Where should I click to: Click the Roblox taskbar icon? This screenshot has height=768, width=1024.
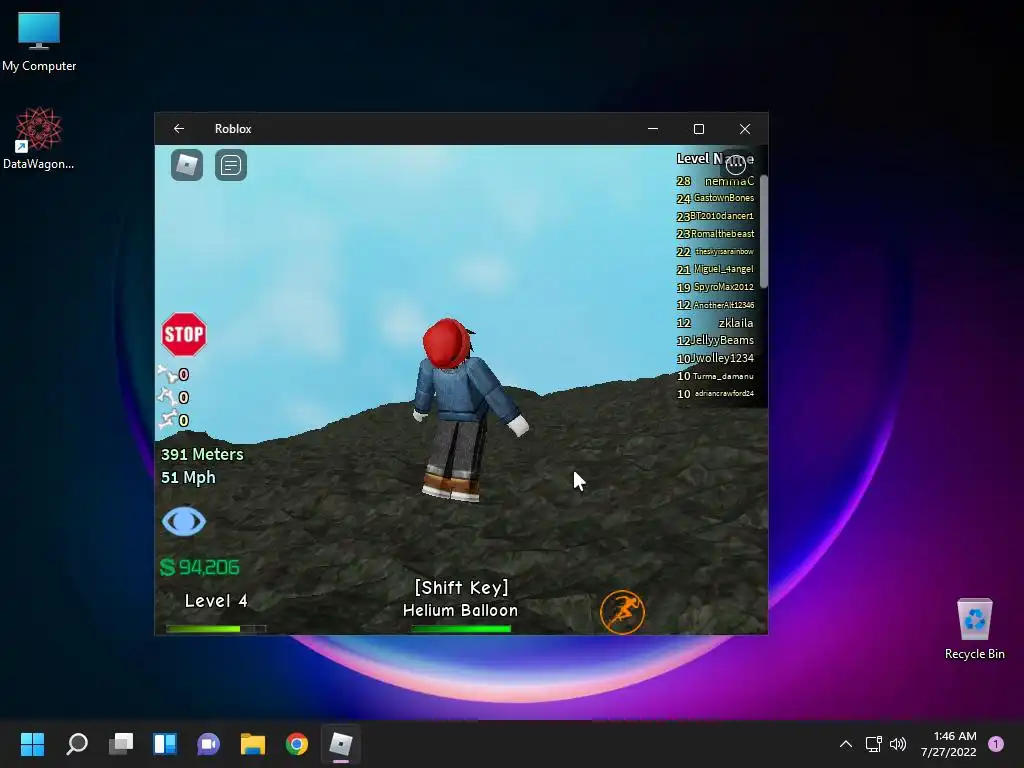[341, 744]
